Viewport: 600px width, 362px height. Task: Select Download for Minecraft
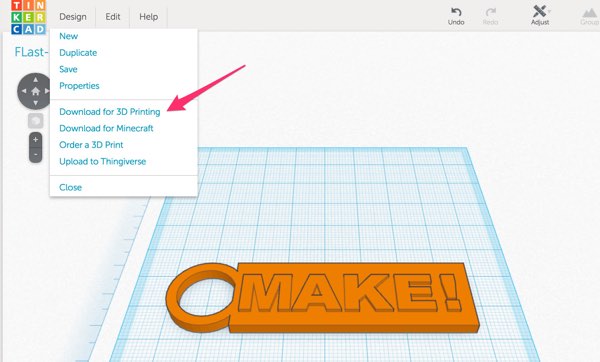[x=106, y=128]
